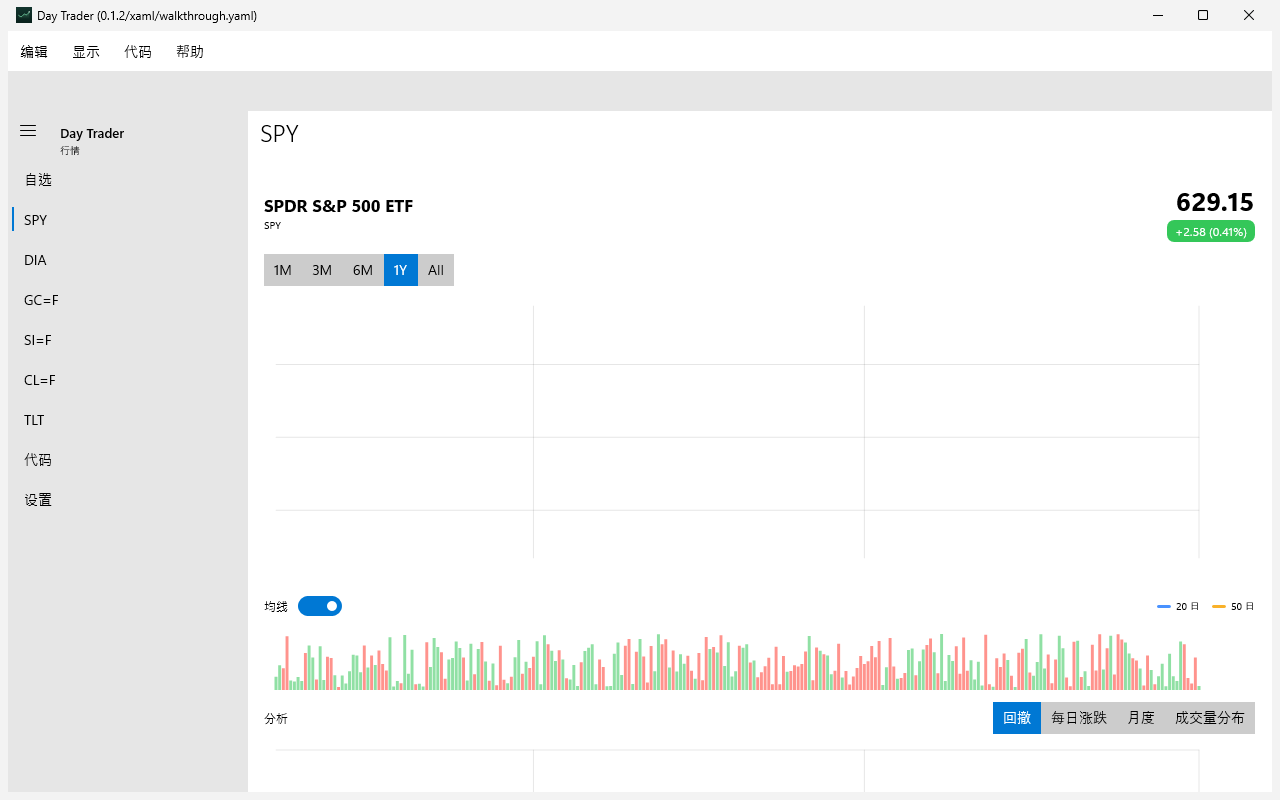Open the 帮助 menu

point(190,52)
